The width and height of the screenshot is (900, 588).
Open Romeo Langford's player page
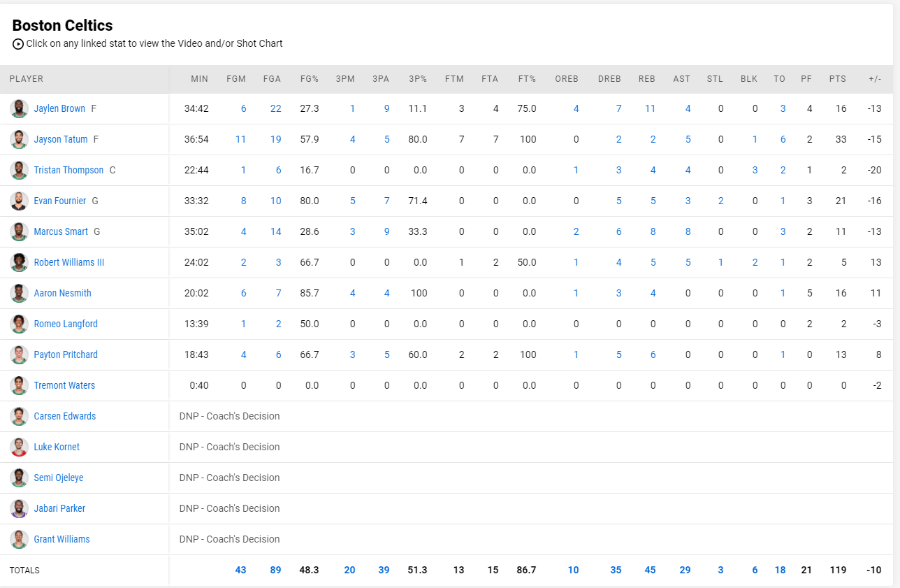tap(65, 324)
